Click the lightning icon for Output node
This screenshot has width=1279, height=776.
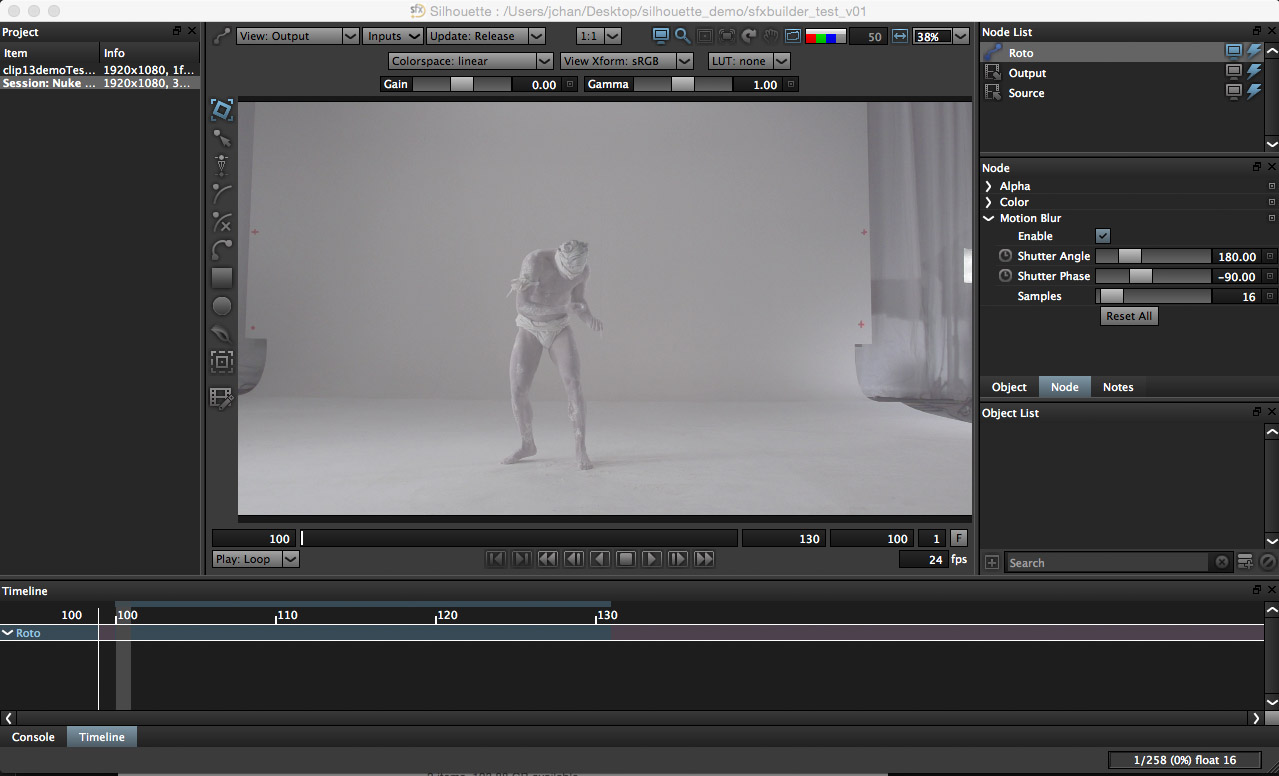pos(1254,73)
